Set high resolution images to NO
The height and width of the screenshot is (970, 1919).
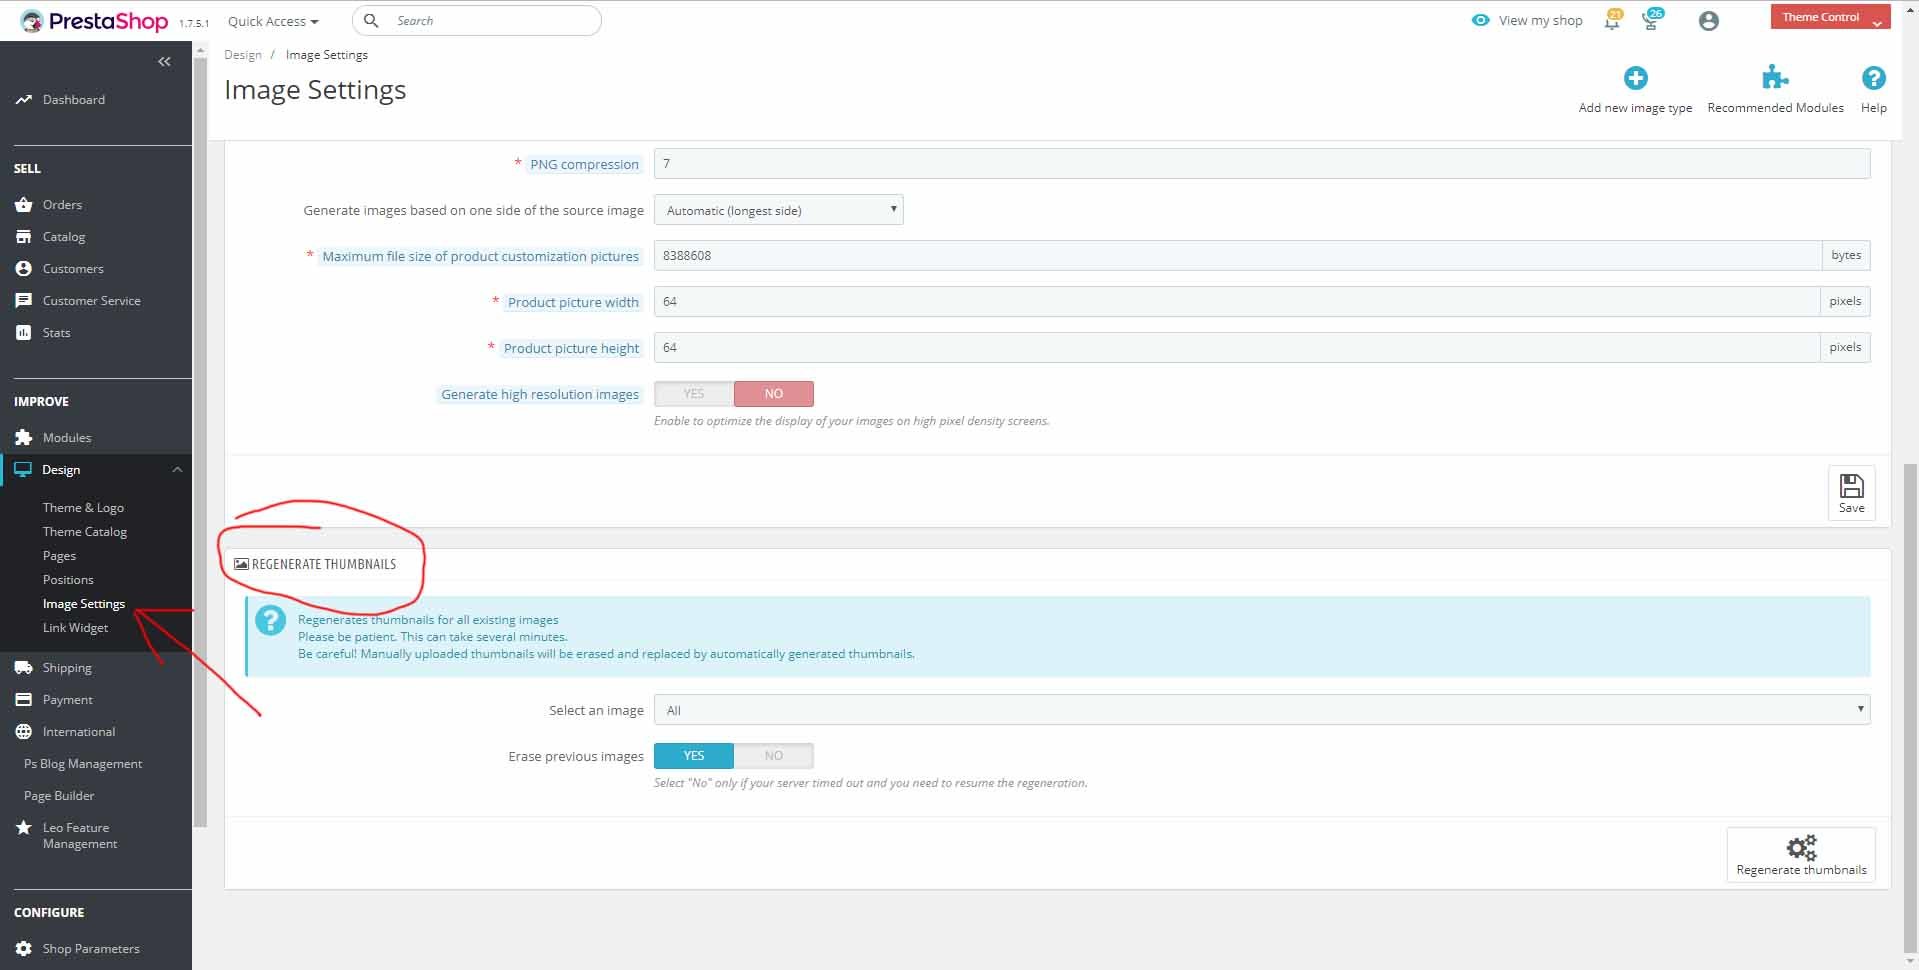tap(774, 394)
